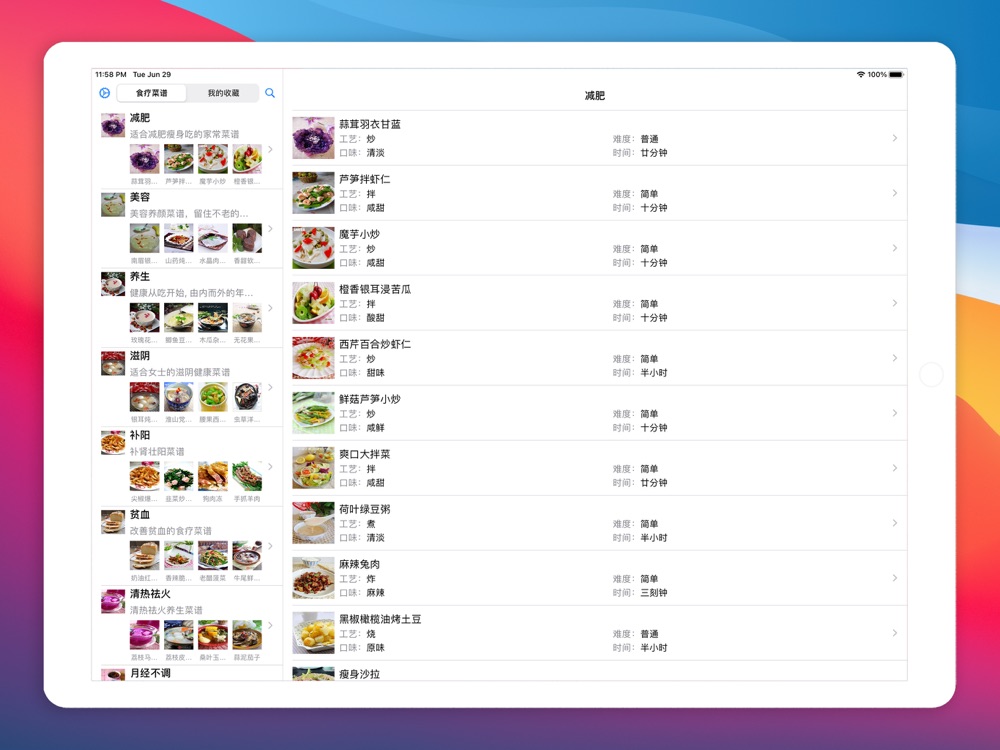Open the 荷叶绿豆粥 recipe row
Screen dimensions: 1000x750
point(599,523)
